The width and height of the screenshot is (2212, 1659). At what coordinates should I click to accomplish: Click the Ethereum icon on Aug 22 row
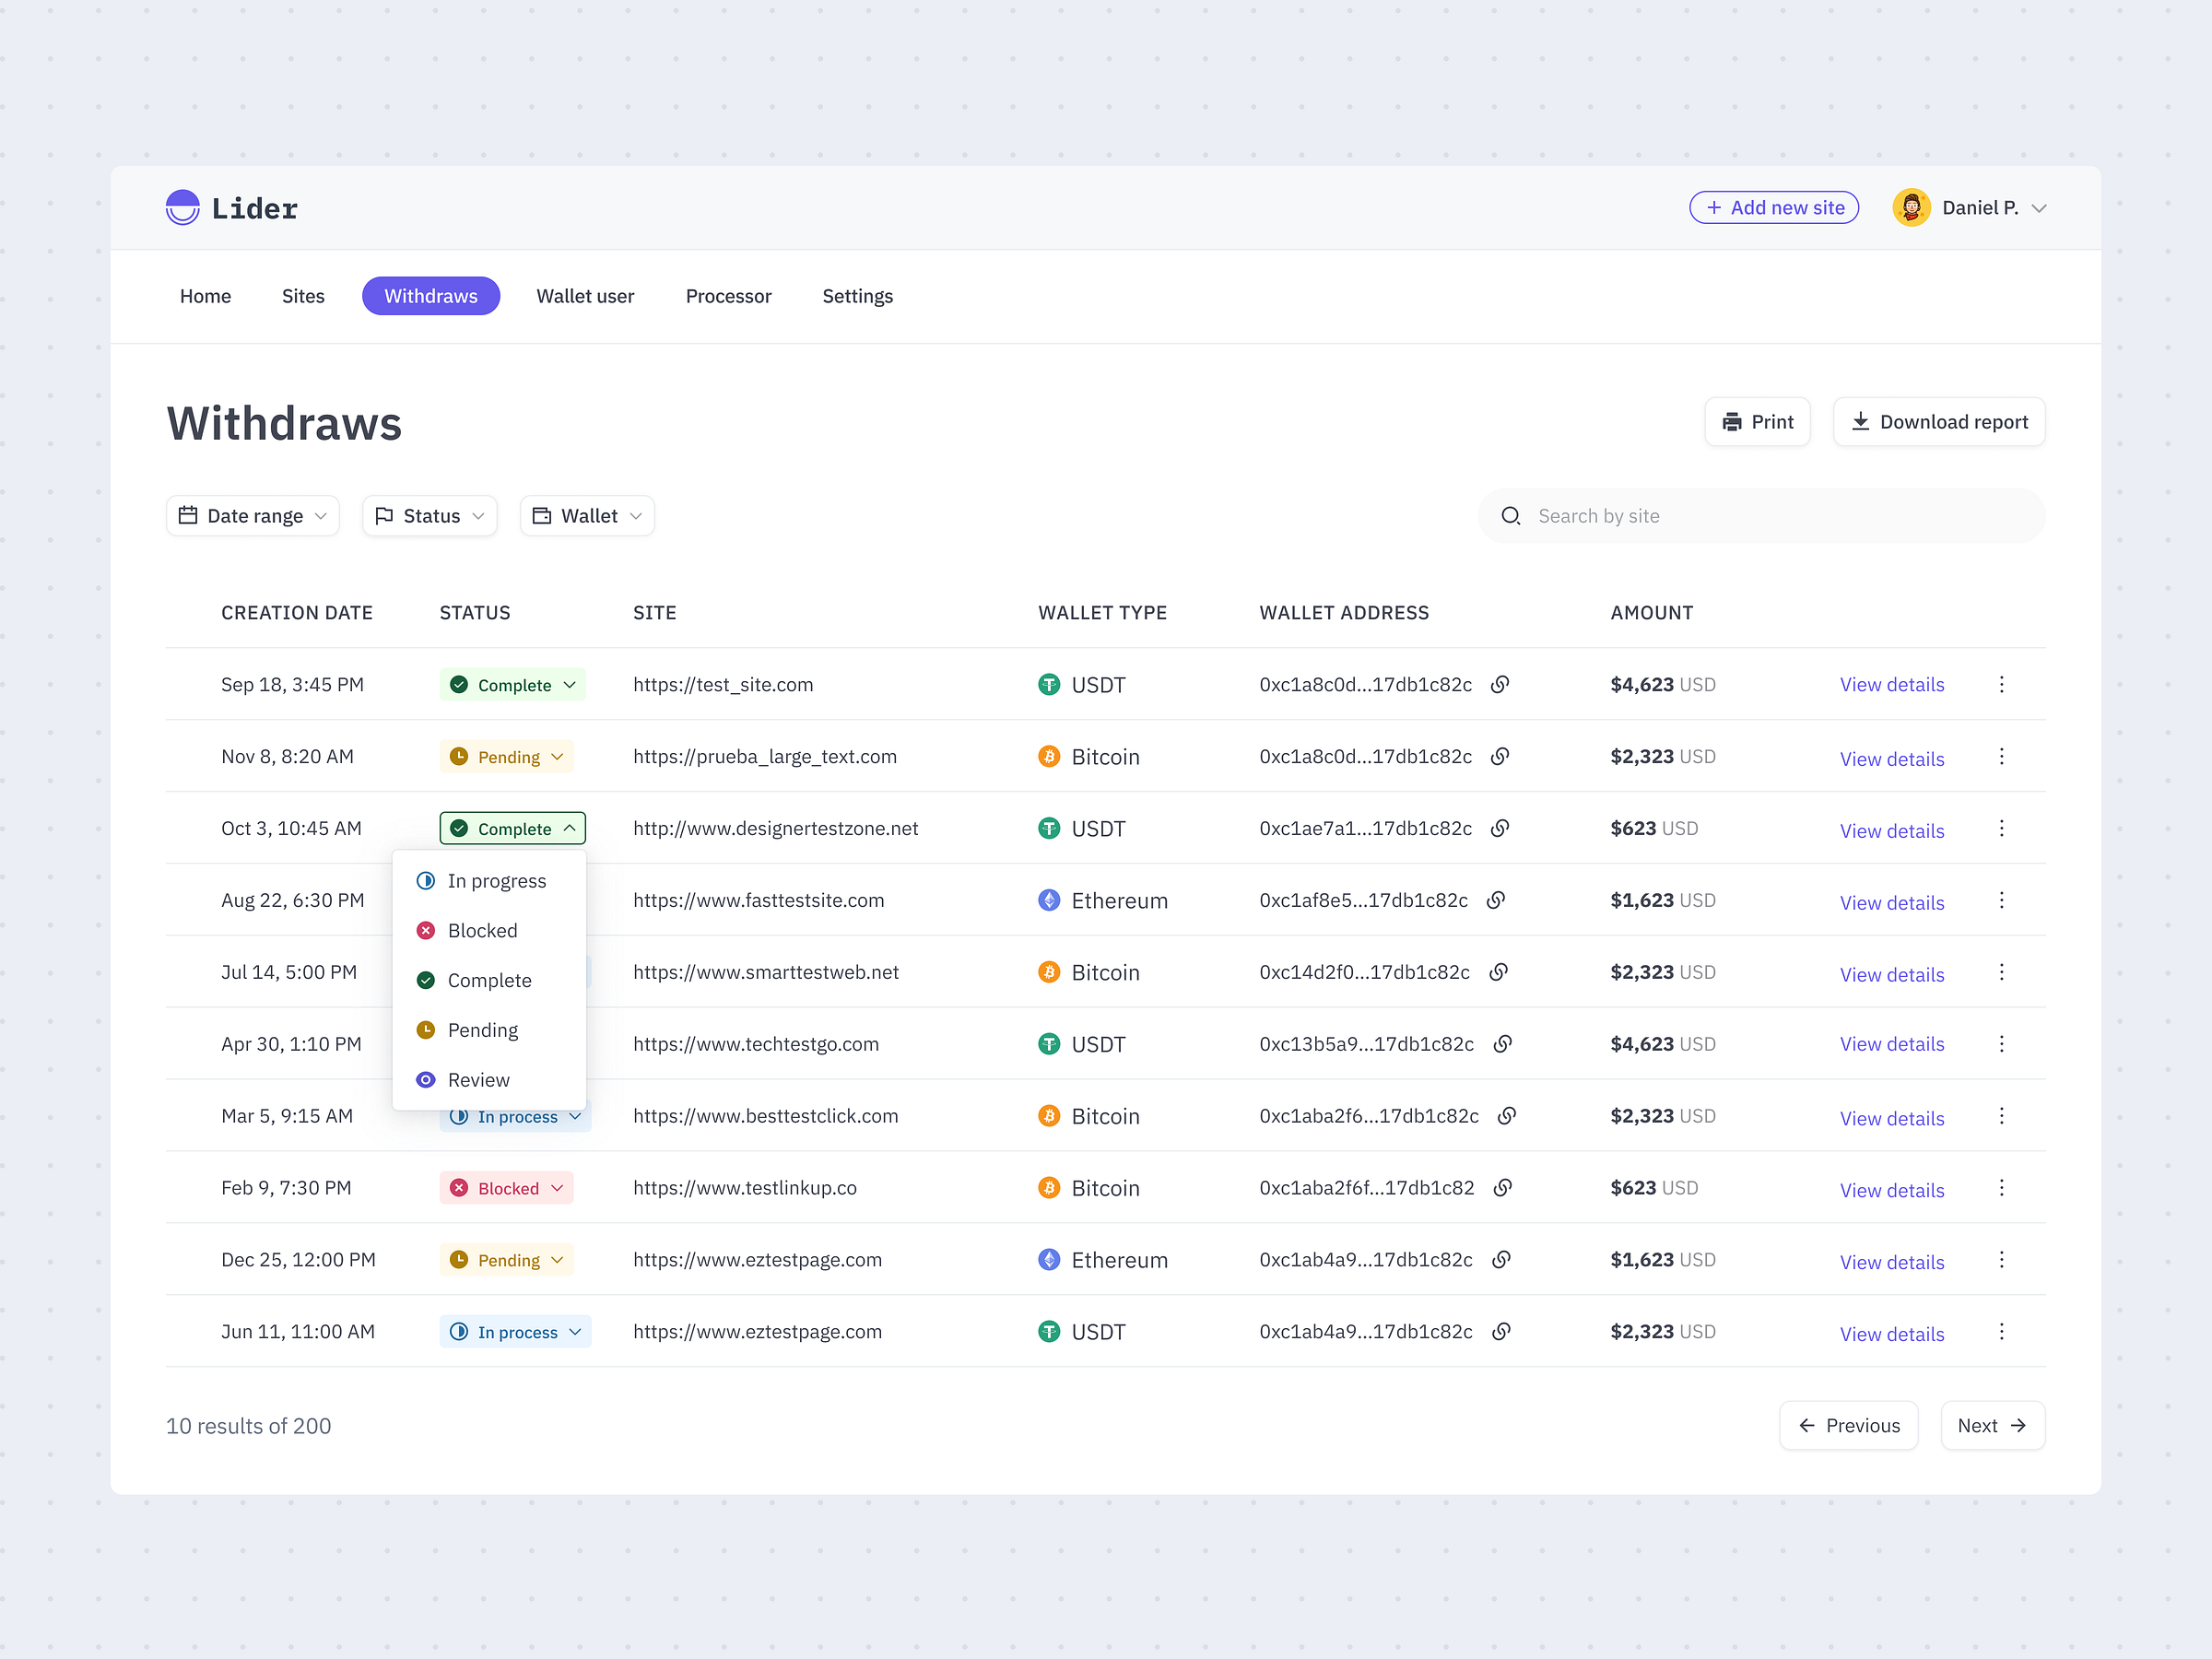point(1049,900)
